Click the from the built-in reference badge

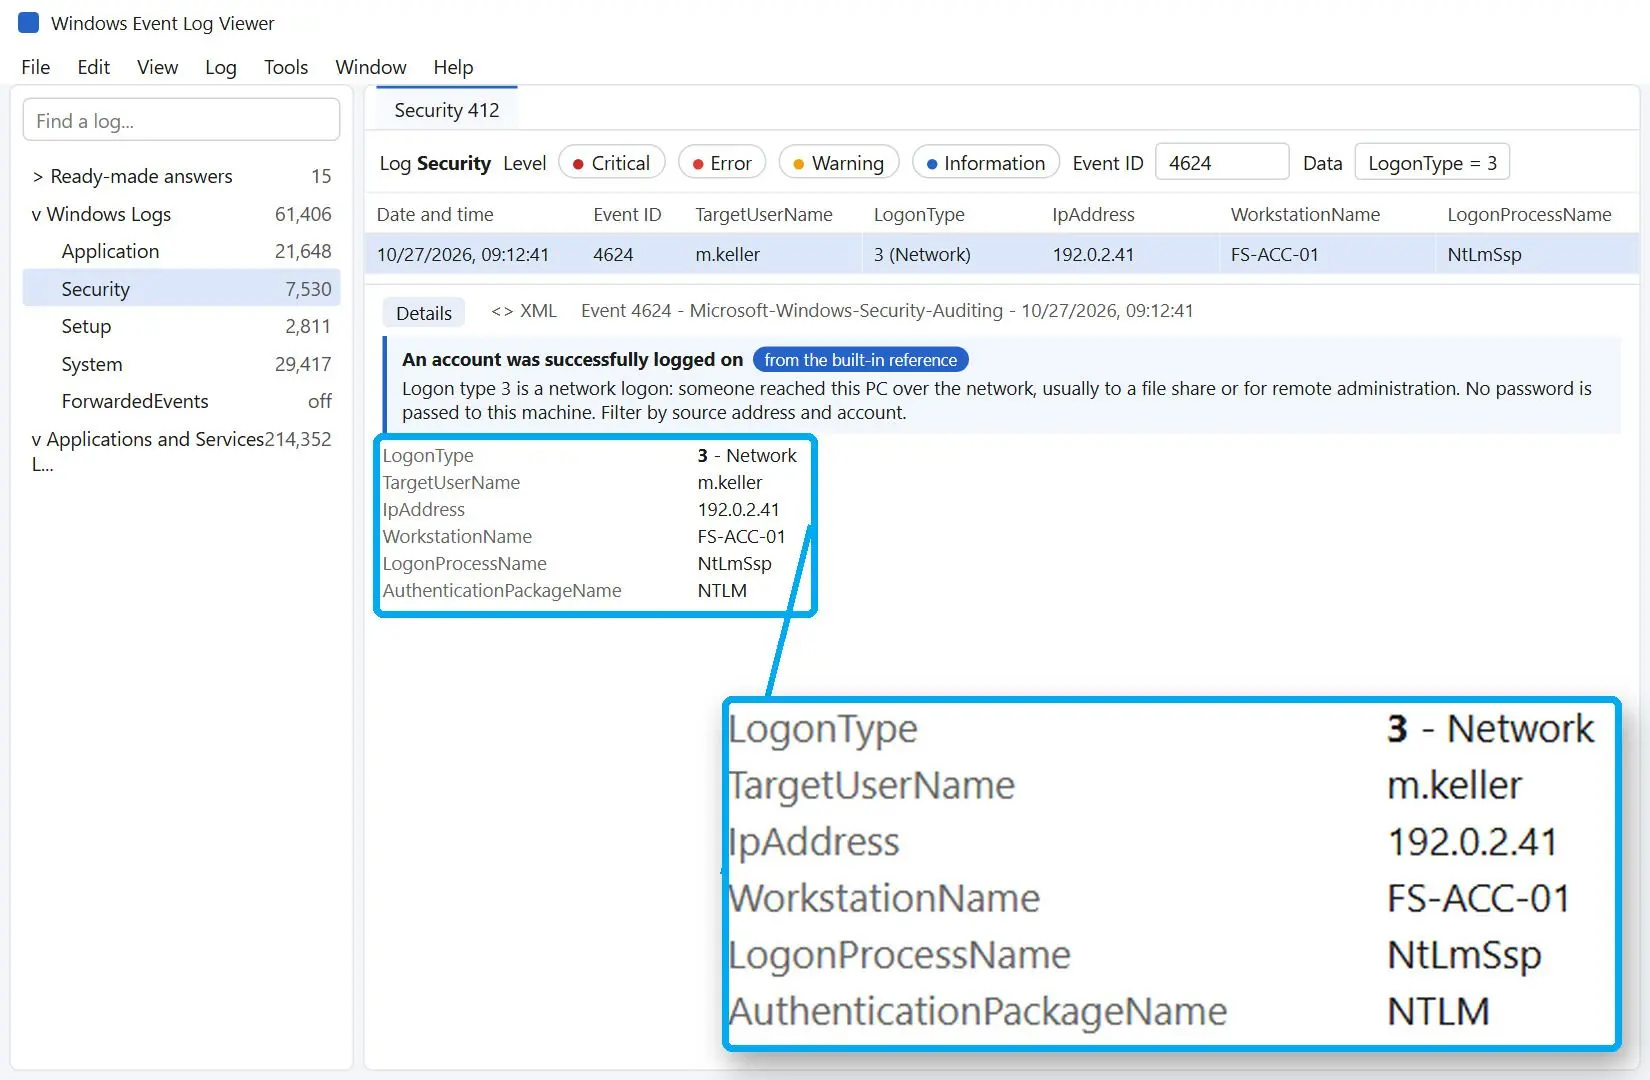[x=860, y=360]
